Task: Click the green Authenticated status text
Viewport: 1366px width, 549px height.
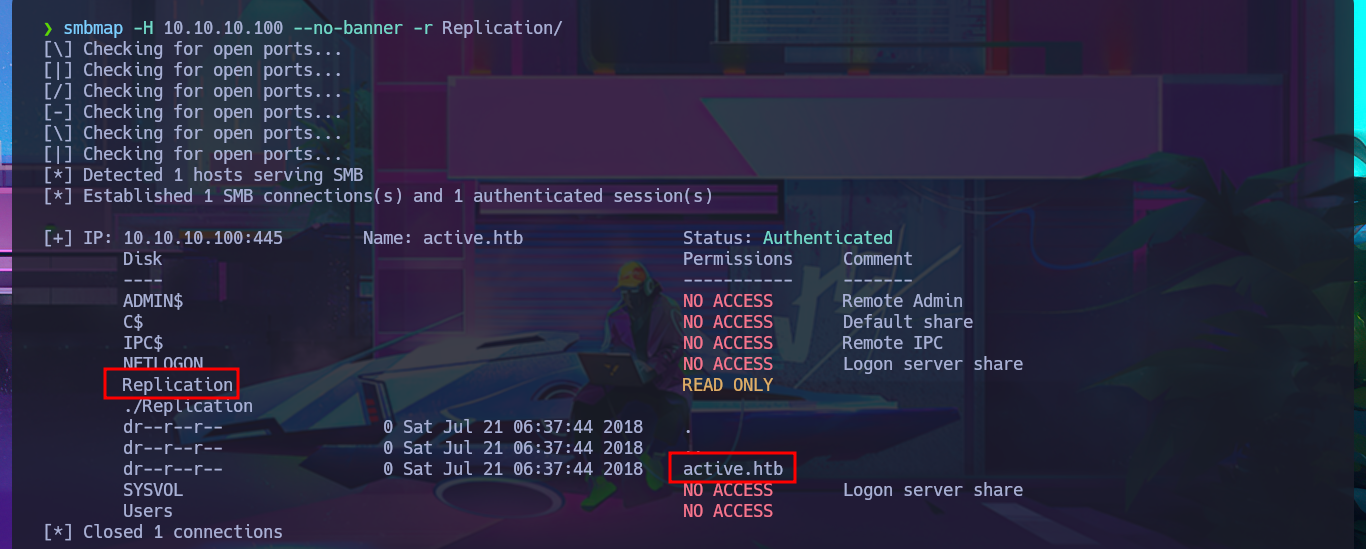Action: click(x=828, y=238)
